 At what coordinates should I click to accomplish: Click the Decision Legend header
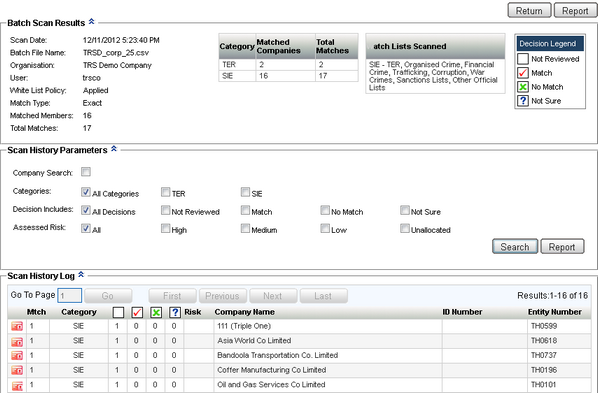click(x=550, y=43)
